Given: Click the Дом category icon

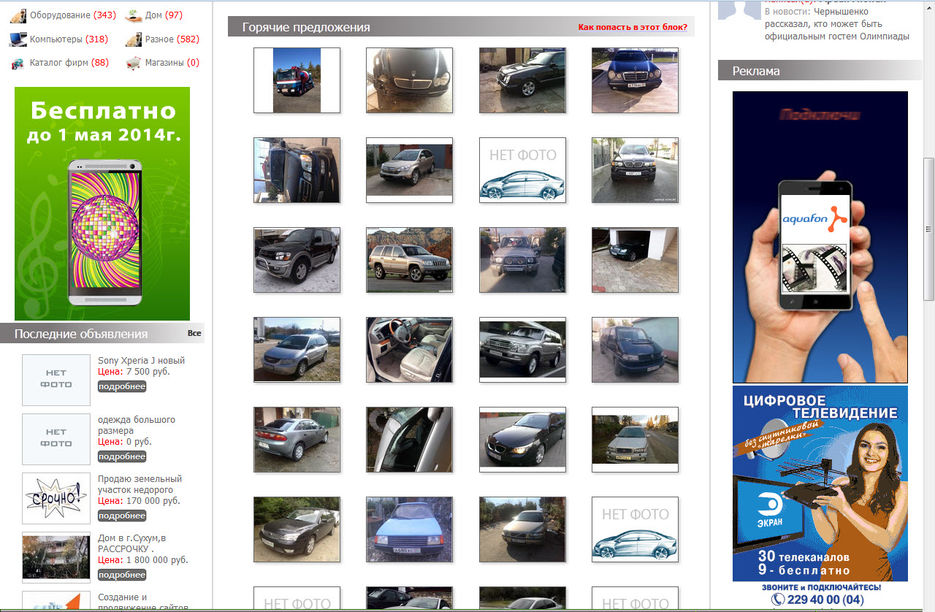Looking at the screenshot, I should [133, 16].
